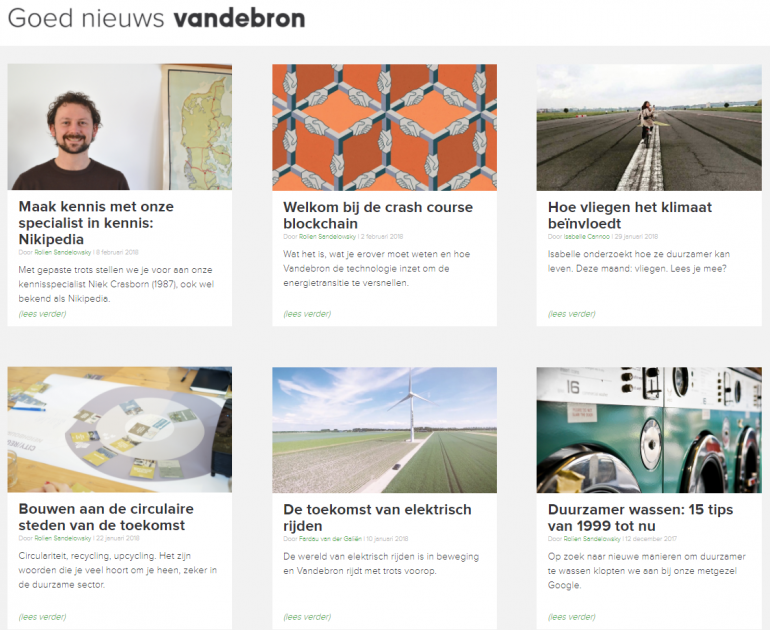Click '(lees verder)' under elektrisch rijden article
The height and width of the screenshot is (630, 770).
point(307,617)
